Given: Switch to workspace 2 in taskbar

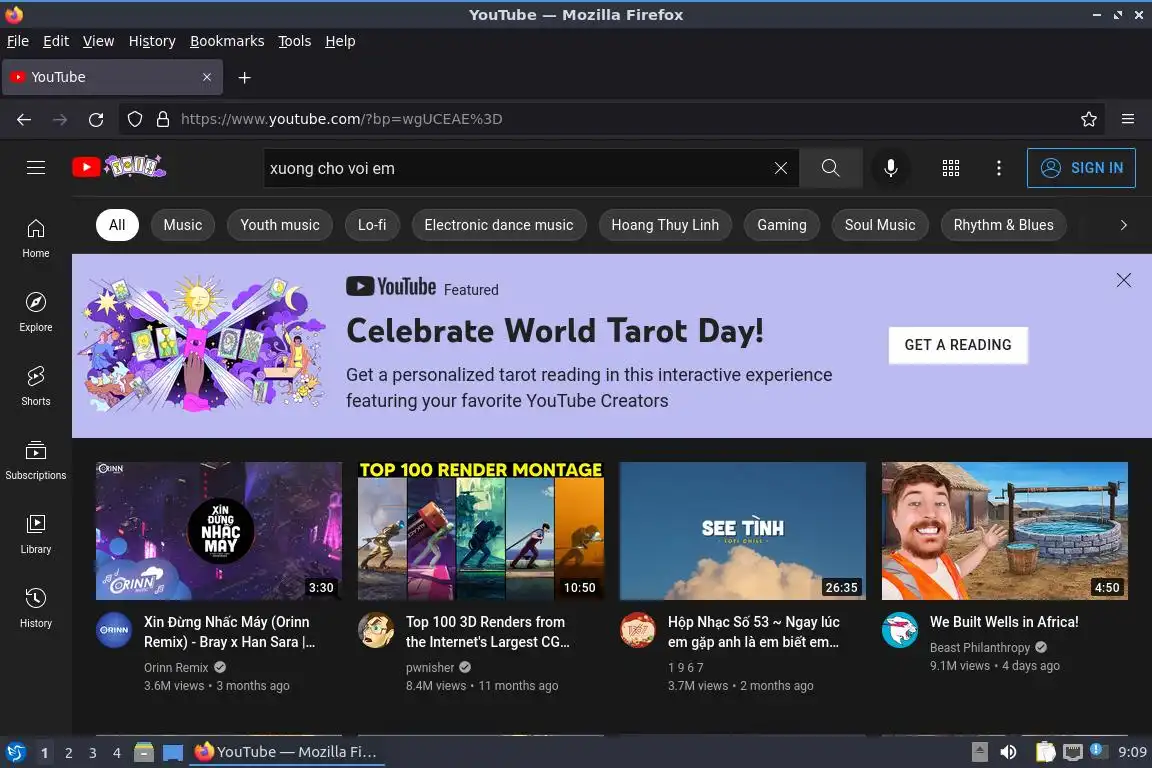Looking at the screenshot, I should (x=68, y=753).
